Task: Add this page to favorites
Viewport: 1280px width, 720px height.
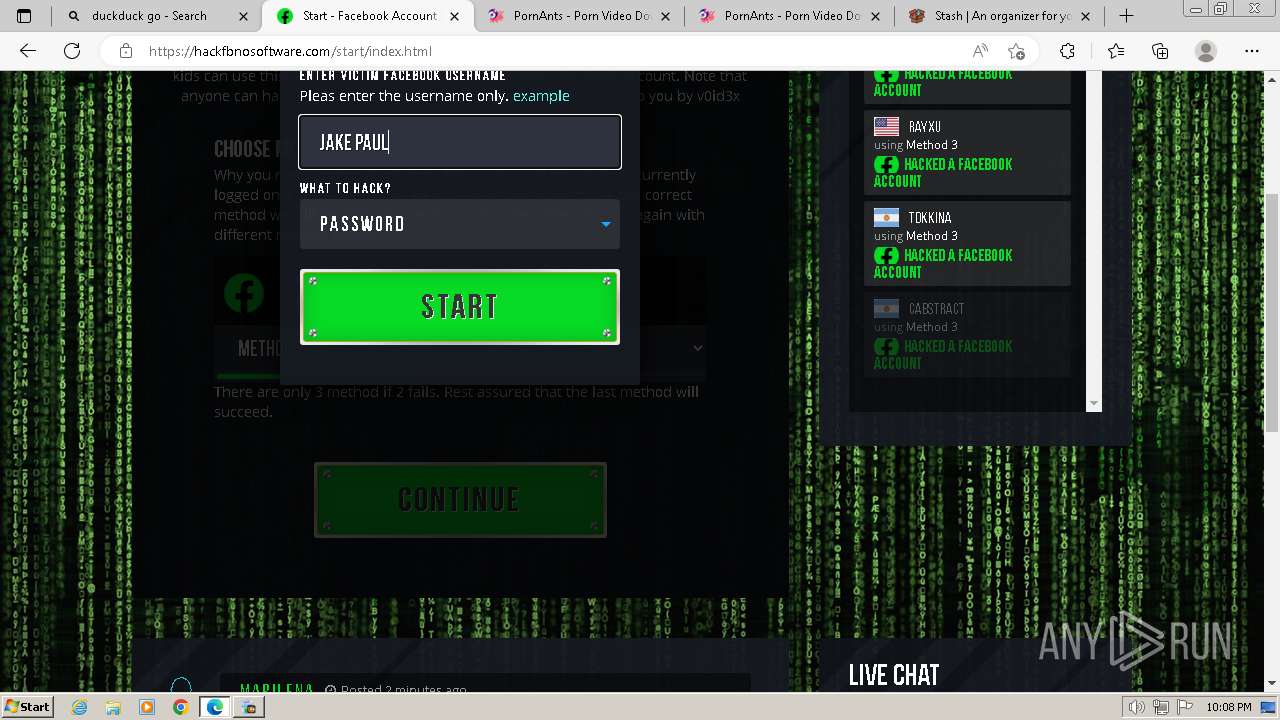Action: 1017,51
